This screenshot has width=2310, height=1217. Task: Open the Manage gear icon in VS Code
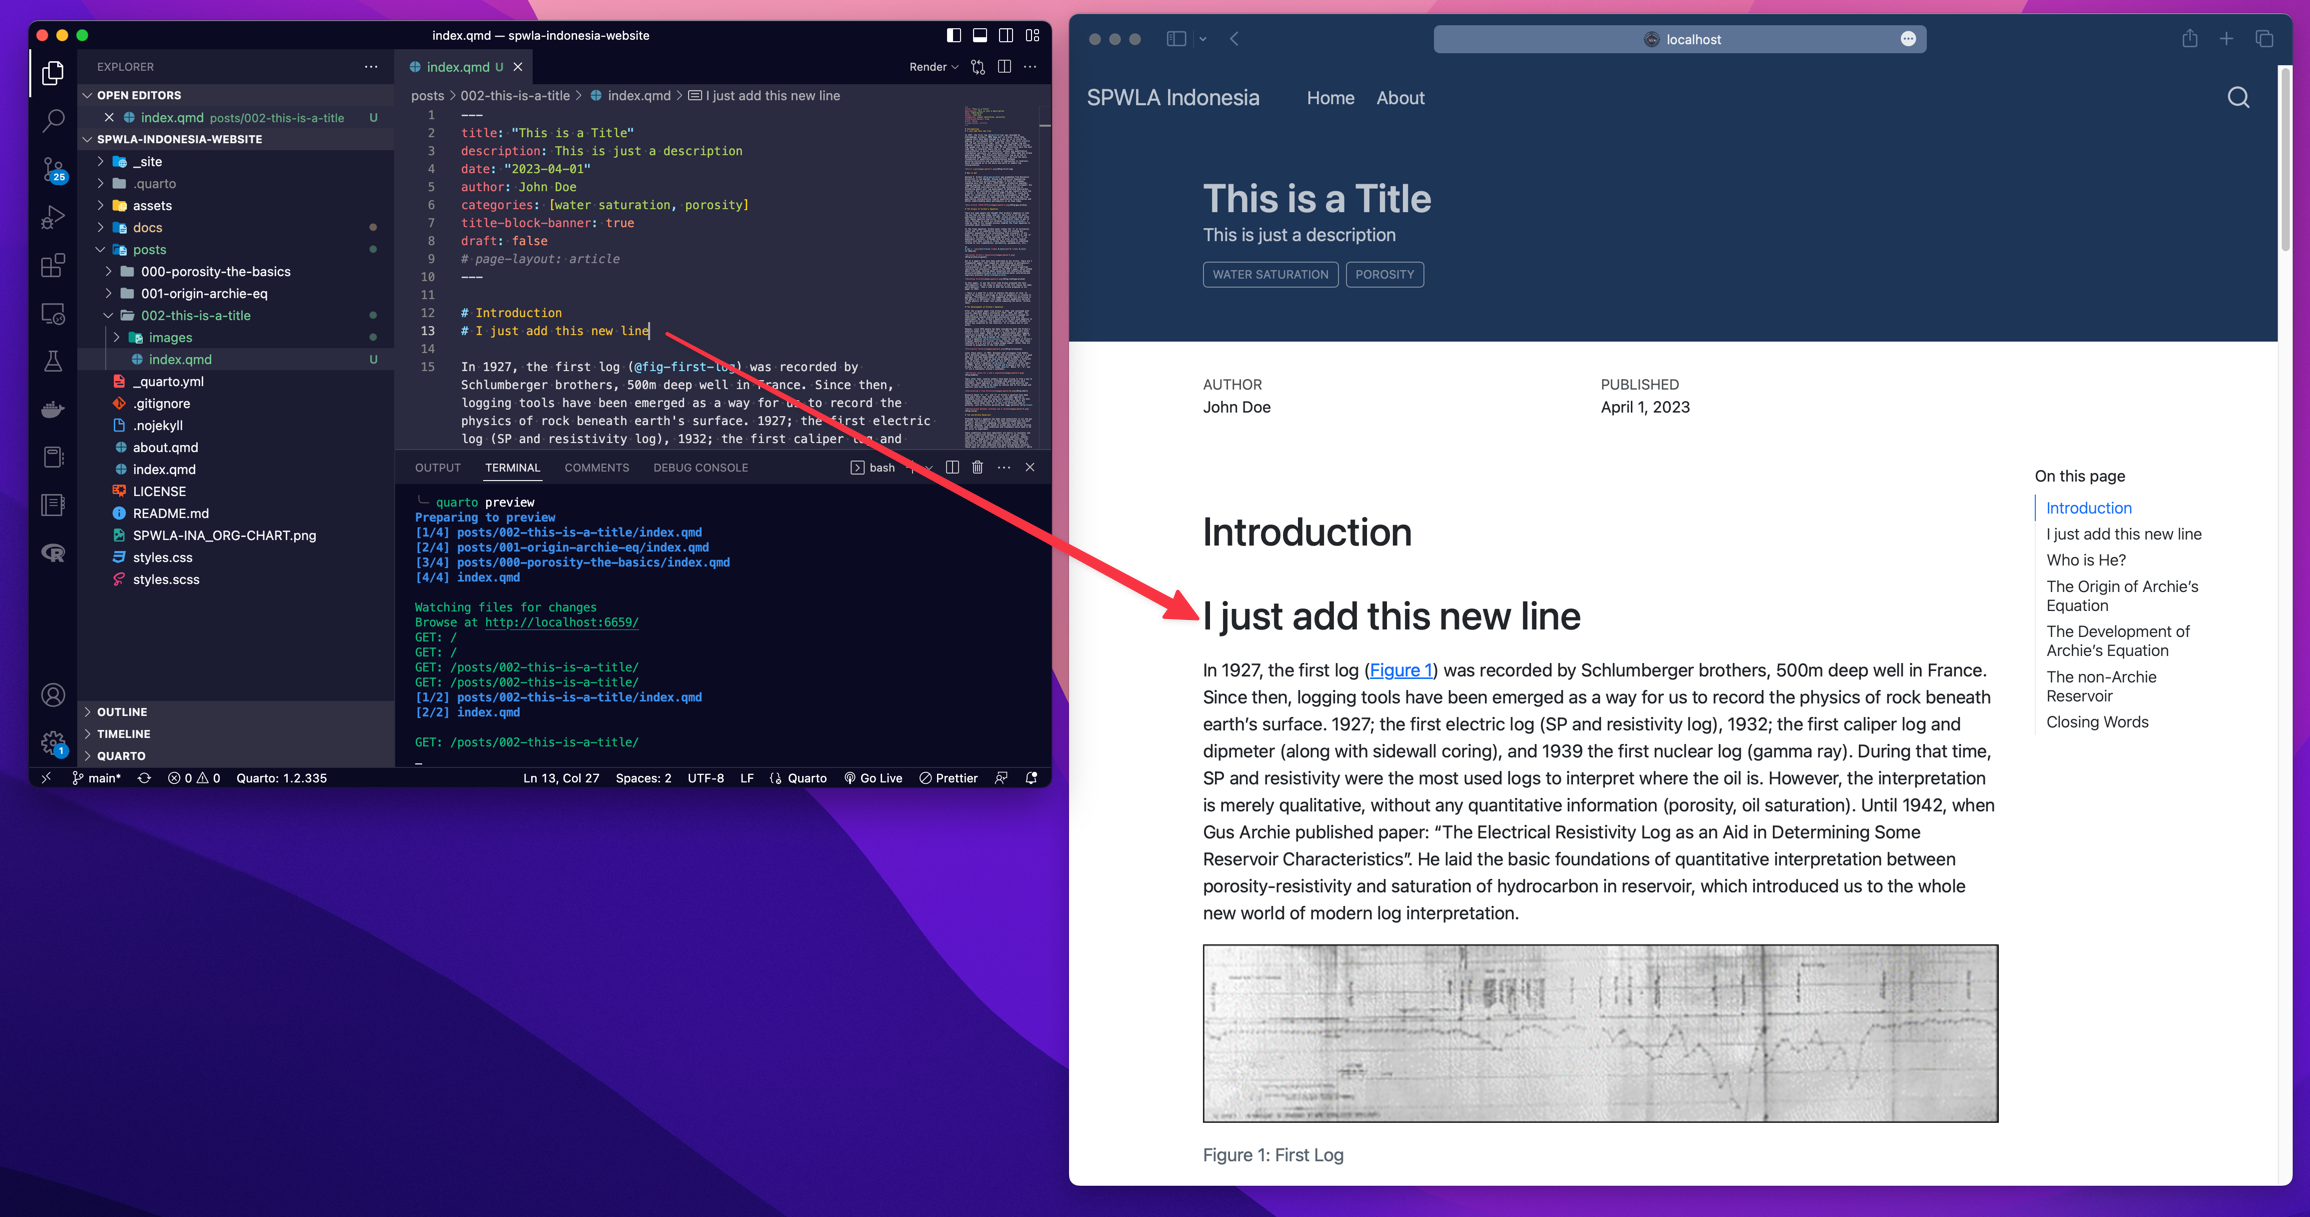53,743
